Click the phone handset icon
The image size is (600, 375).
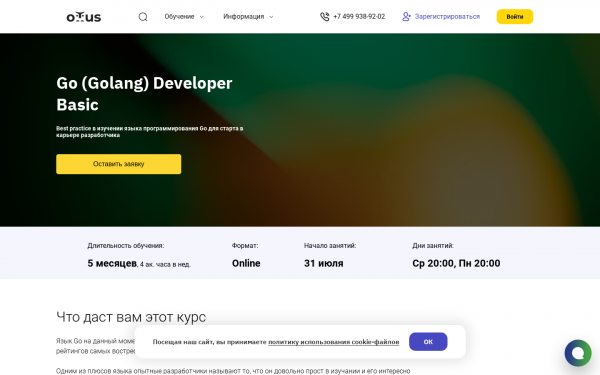(x=324, y=17)
